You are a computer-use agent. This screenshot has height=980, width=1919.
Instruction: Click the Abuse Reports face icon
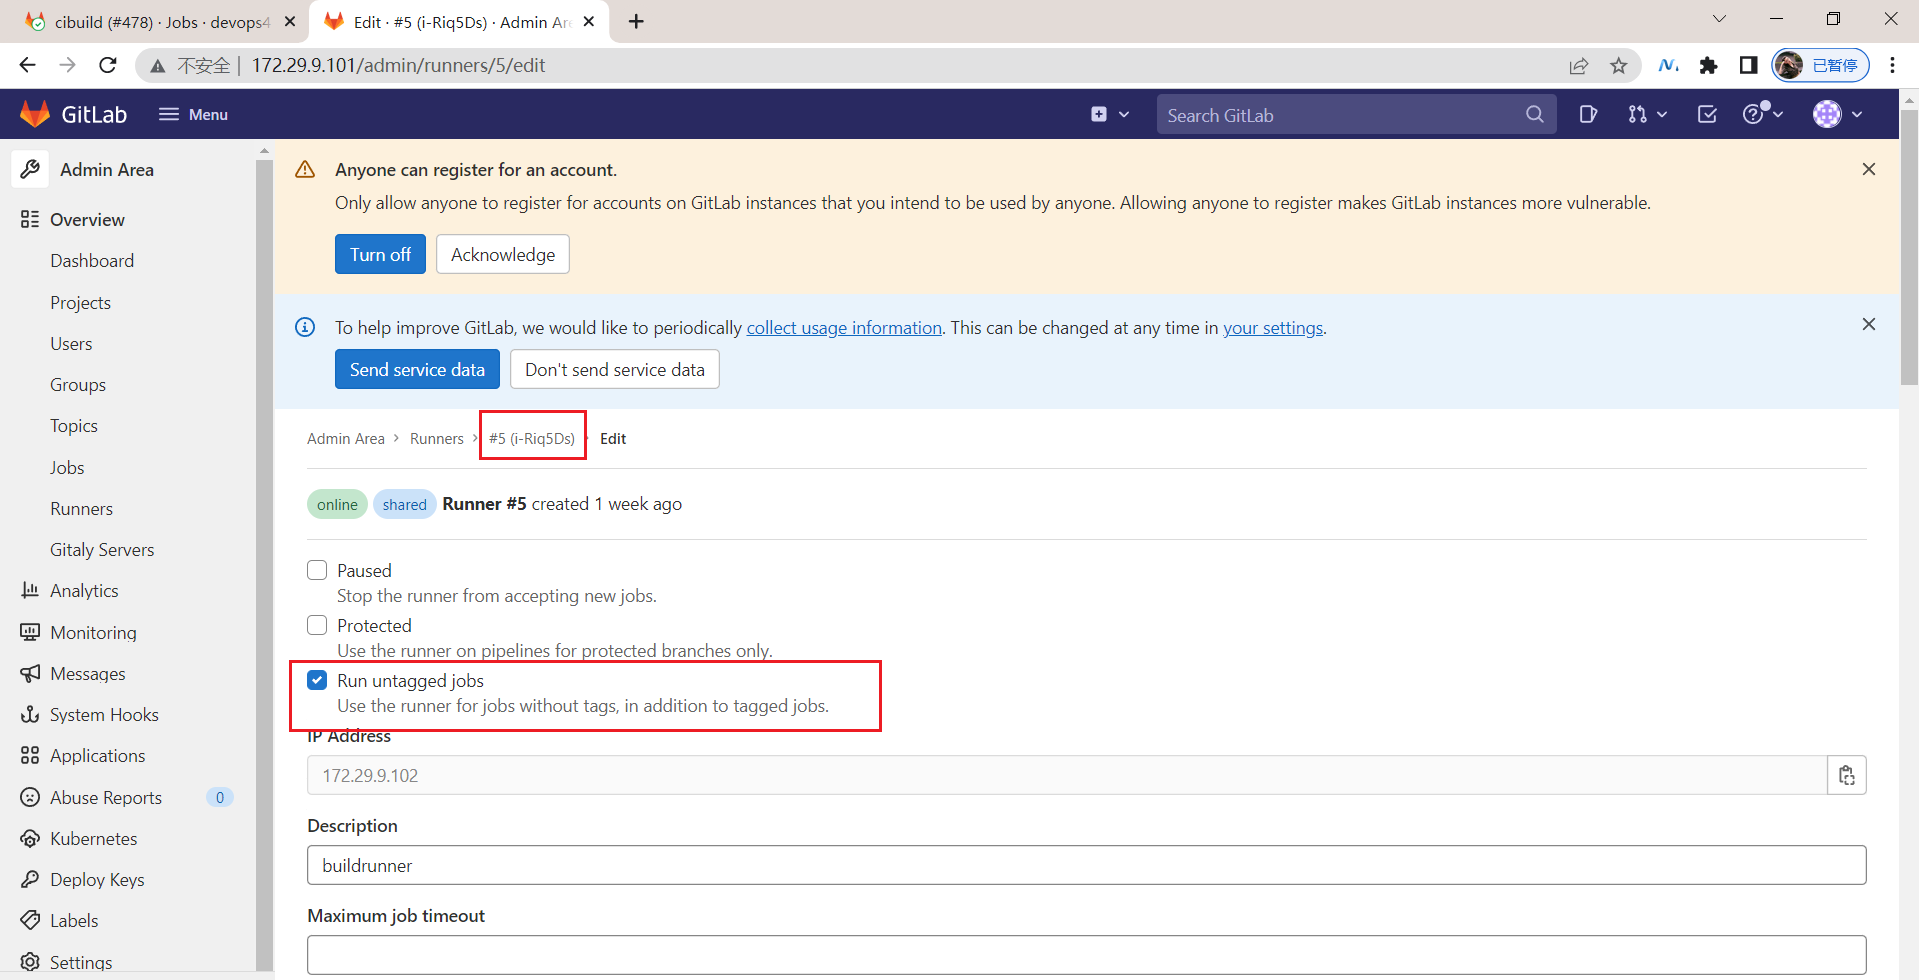pyautogui.click(x=30, y=797)
